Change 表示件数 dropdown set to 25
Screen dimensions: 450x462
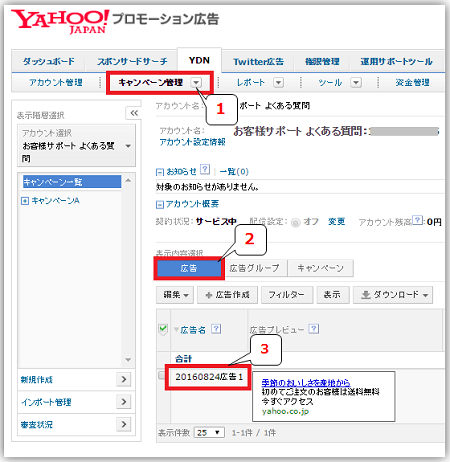(x=209, y=433)
